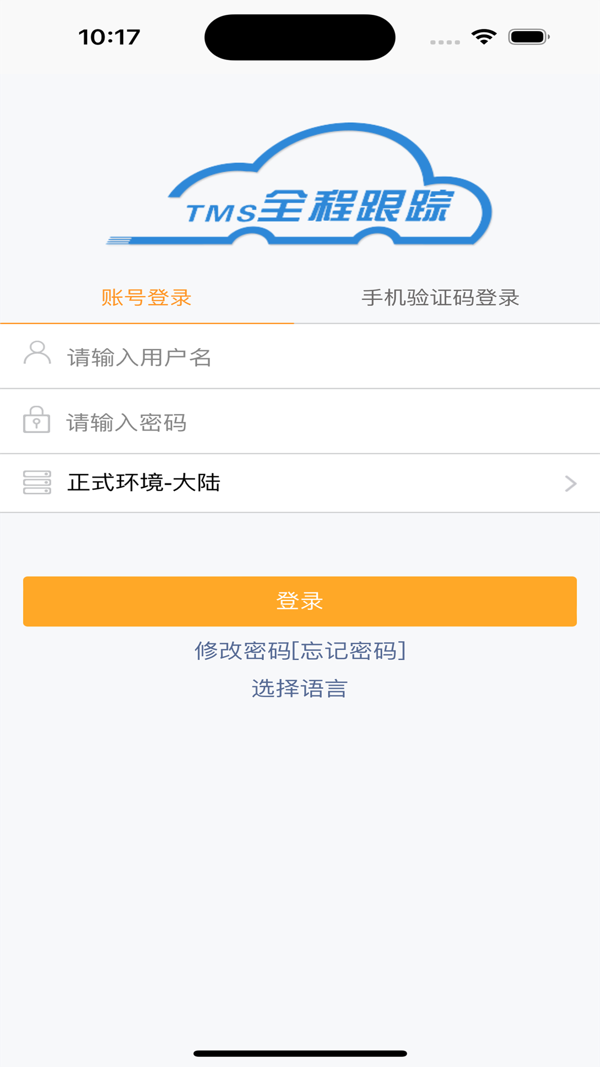Open the 选择语言 language chooser
600x1067 pixels.
299,688
